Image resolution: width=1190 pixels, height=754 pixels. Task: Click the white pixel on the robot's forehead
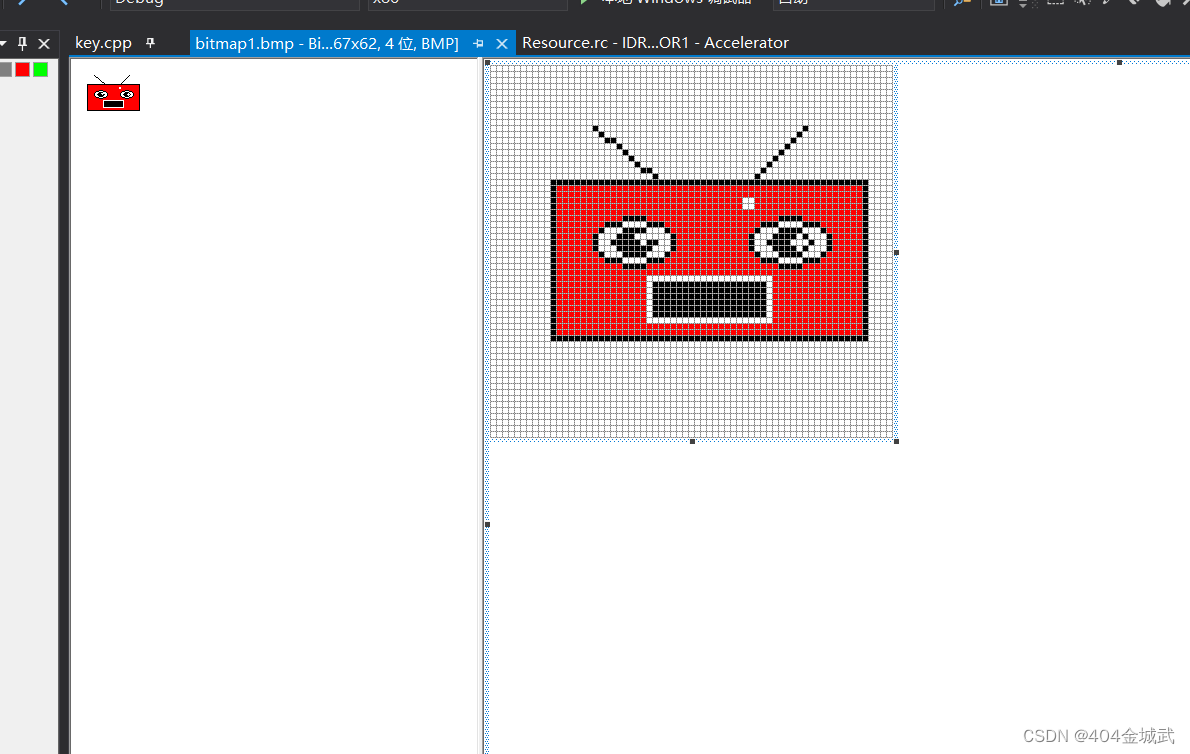(x=748, y=203)
